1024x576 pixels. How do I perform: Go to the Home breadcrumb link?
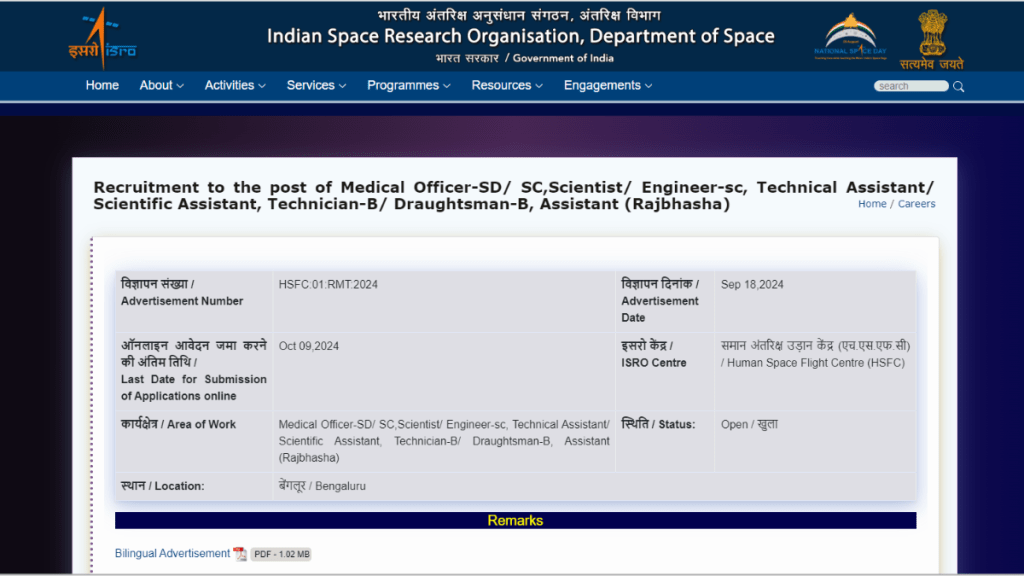coord(872,204)
